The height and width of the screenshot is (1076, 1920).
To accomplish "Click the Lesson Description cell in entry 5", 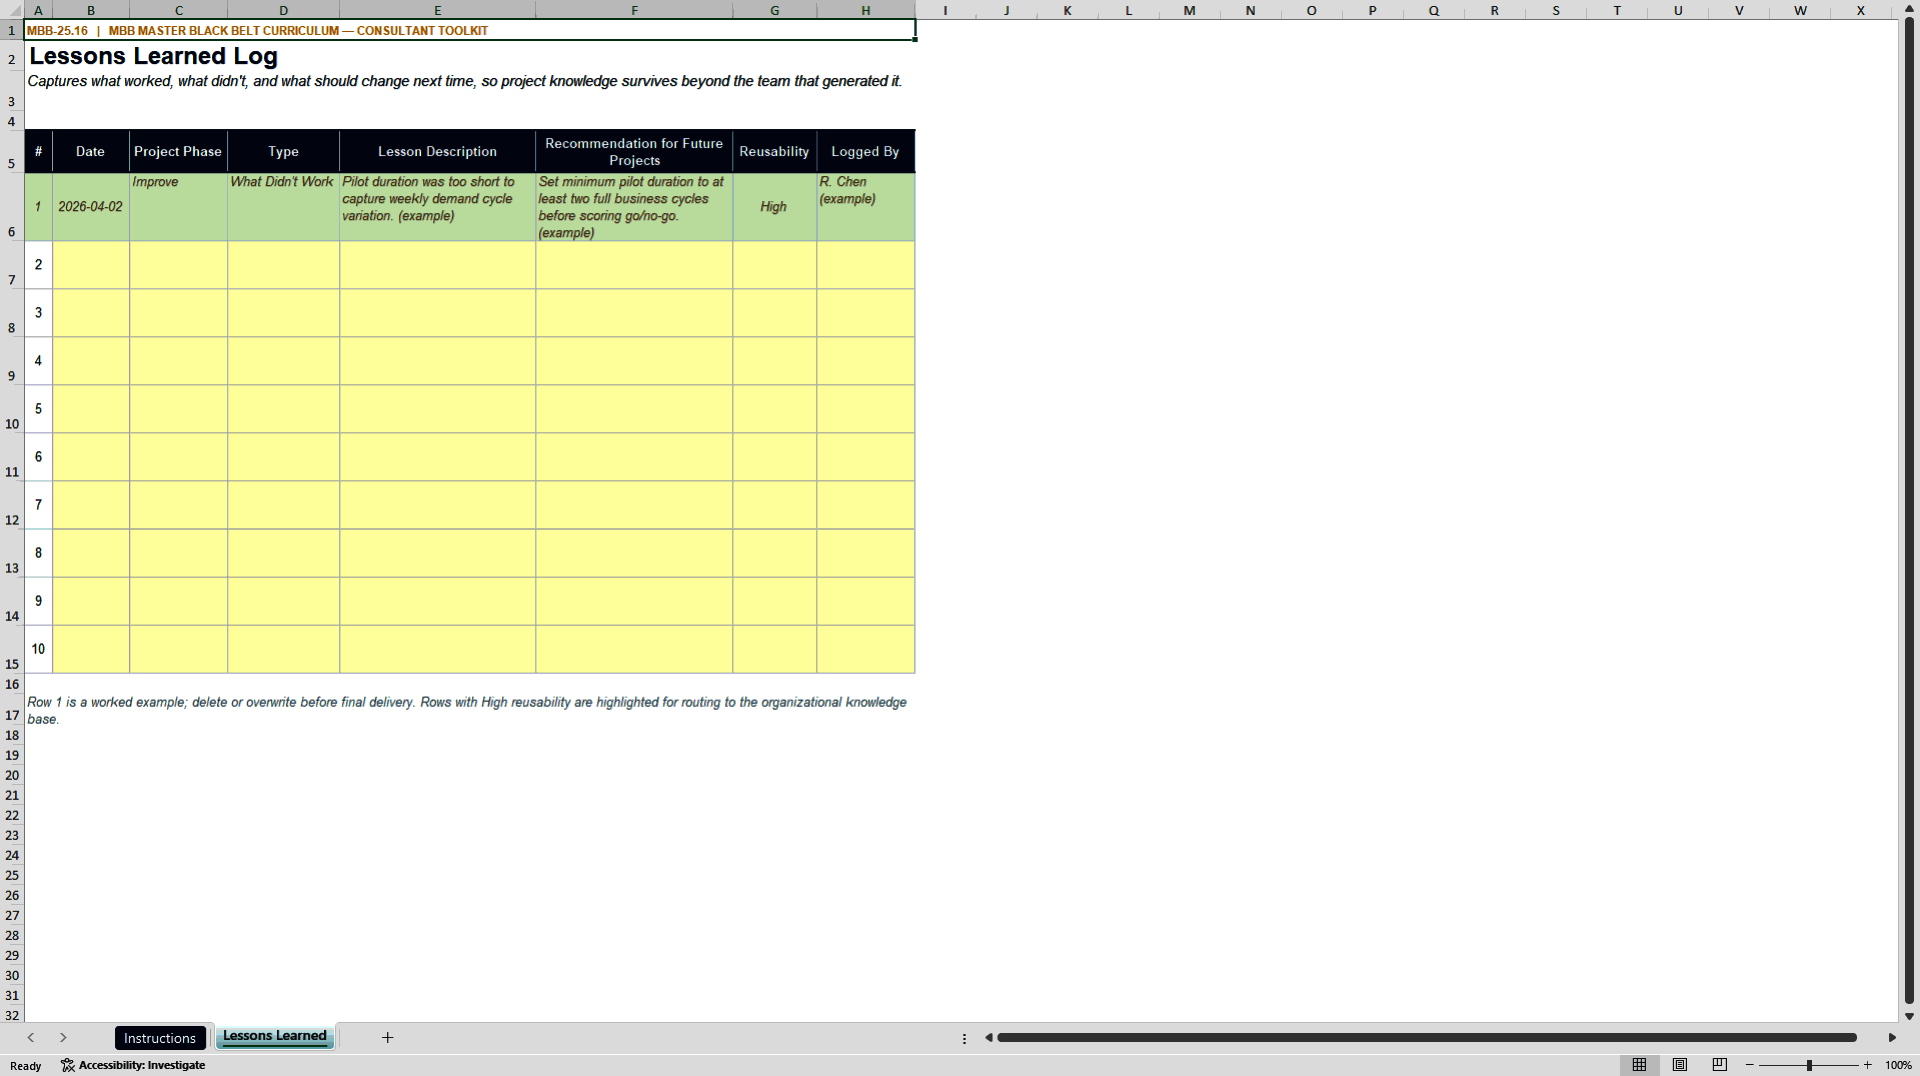I will tap(437, 409).
